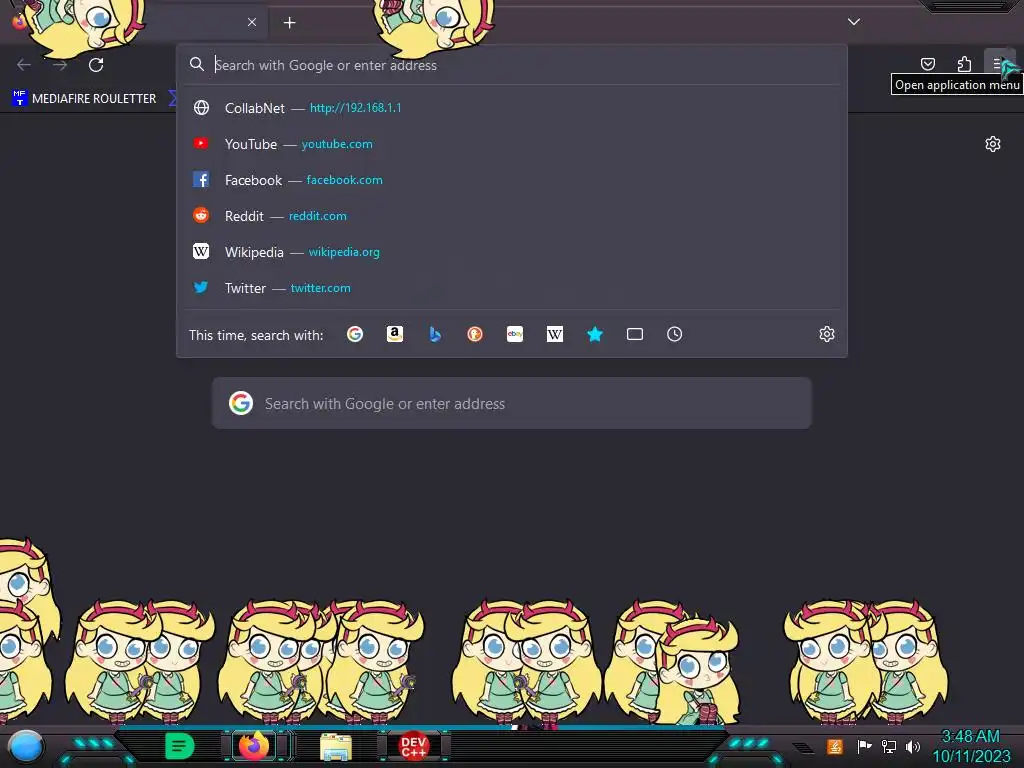Search this time with Bing

click(435, 334)
